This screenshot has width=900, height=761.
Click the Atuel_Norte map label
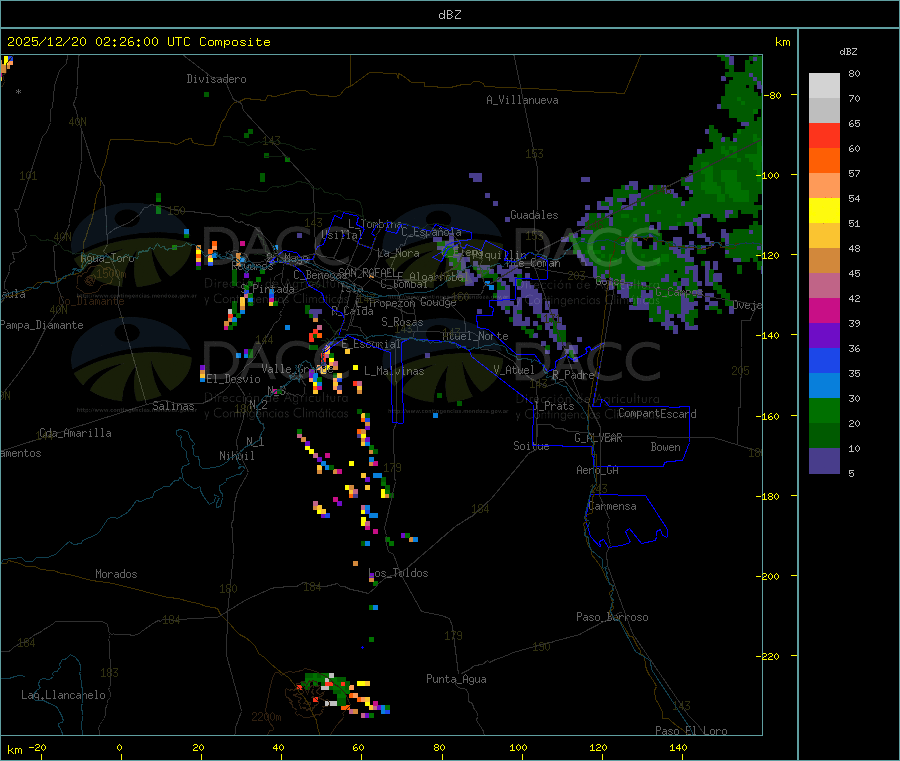[475, 336]
